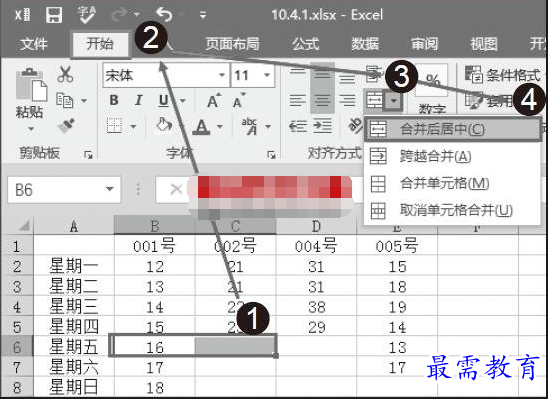Select row 3 header
548x399 pixels.
point(17,286)
